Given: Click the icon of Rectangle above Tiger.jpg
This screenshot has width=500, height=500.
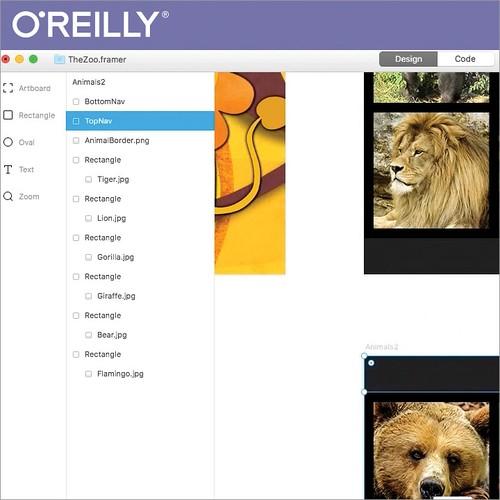Looking at the screenshot, I should pos(76,160).
